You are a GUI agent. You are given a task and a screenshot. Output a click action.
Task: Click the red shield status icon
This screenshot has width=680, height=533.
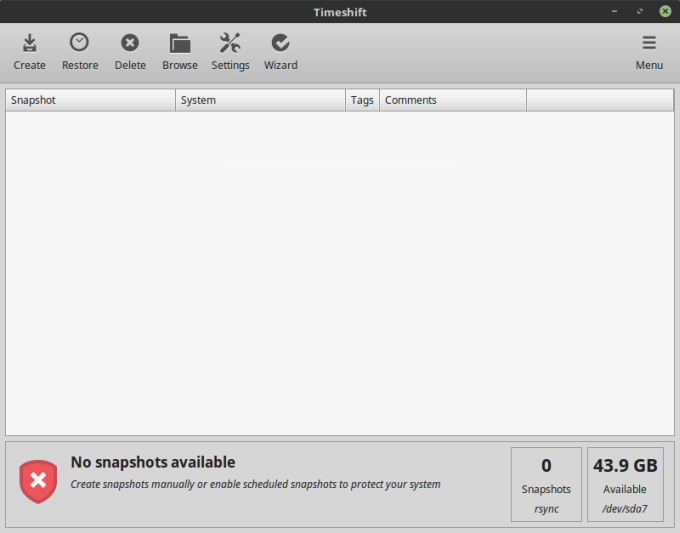click(x=38, y=482)
